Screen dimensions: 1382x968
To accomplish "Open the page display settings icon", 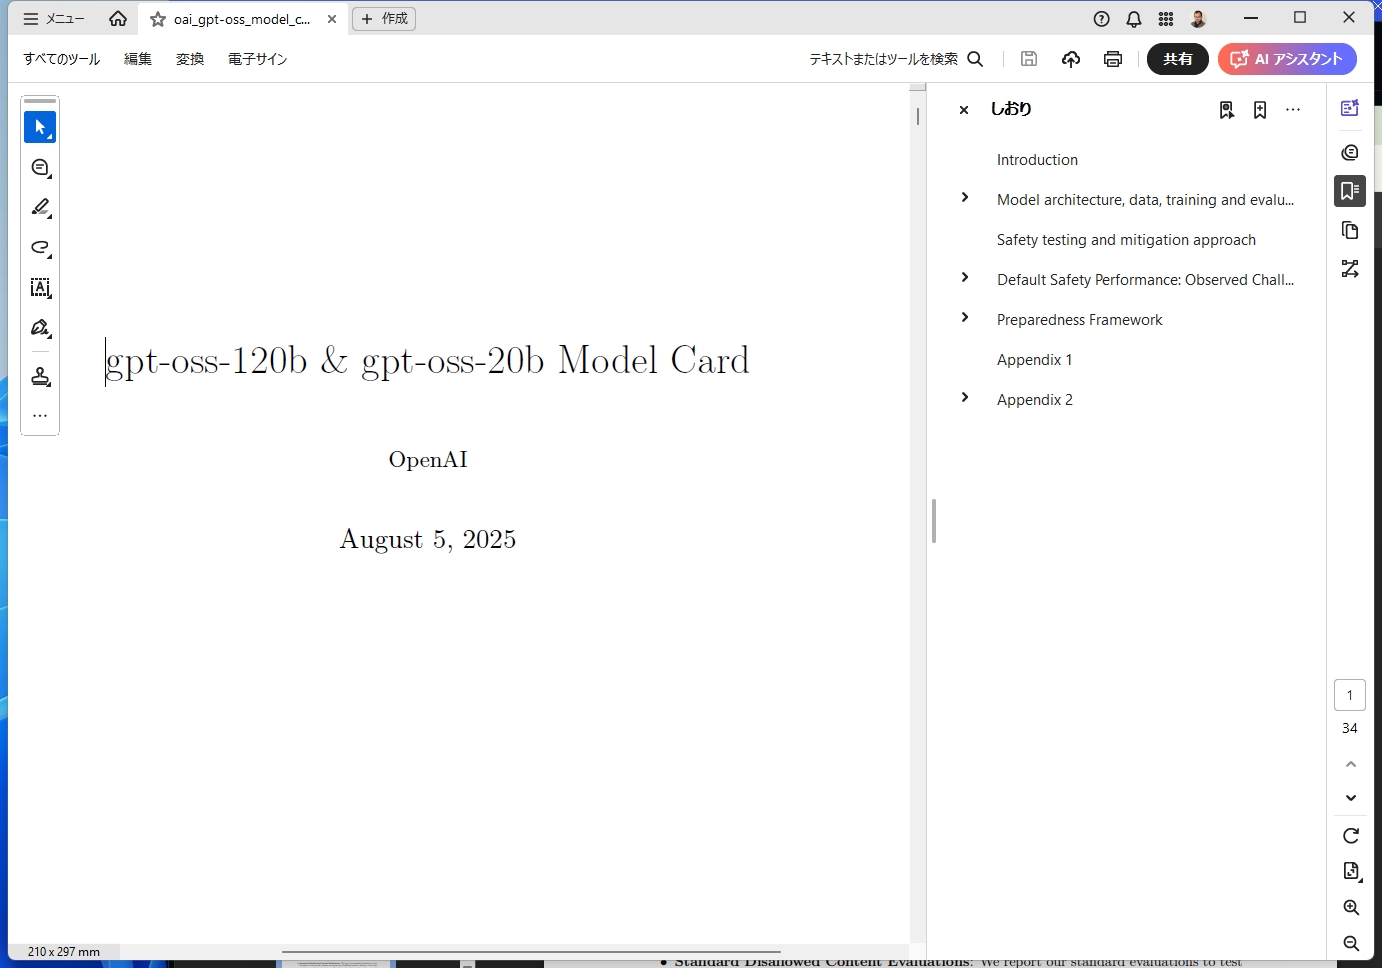I will (x=1351, y=871).
